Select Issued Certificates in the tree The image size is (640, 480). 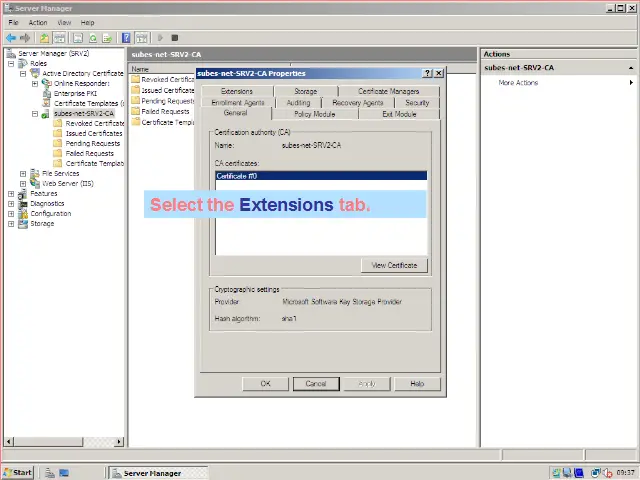point(94,133)
